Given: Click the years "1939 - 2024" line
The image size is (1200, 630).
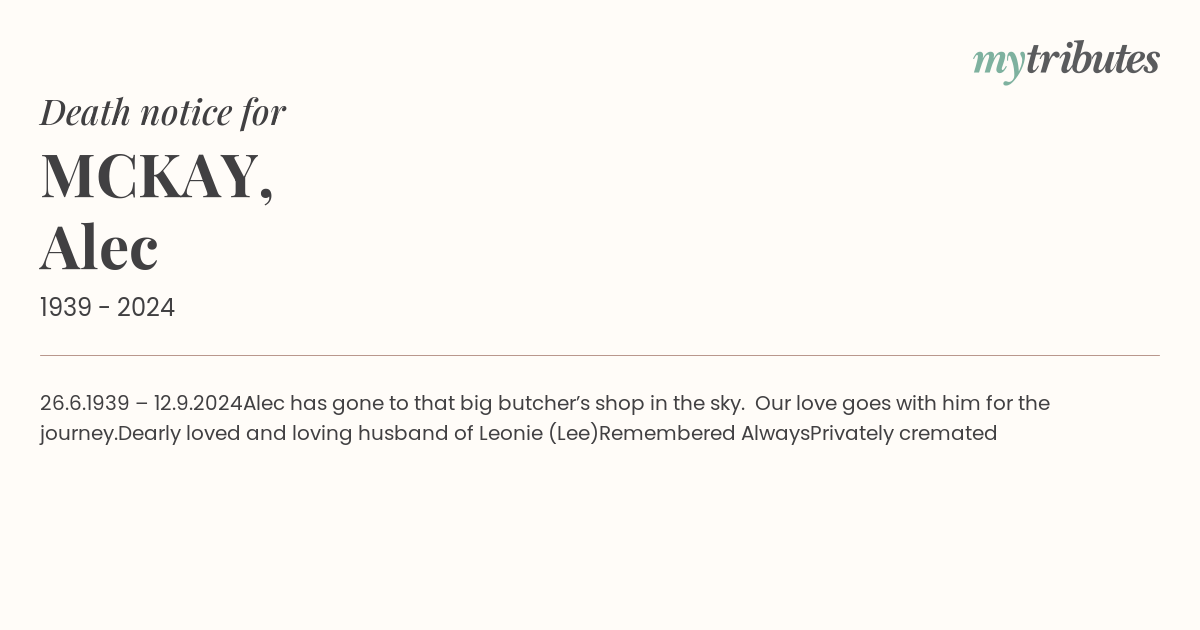Looking at the screenshot, I should coord(107,308).
